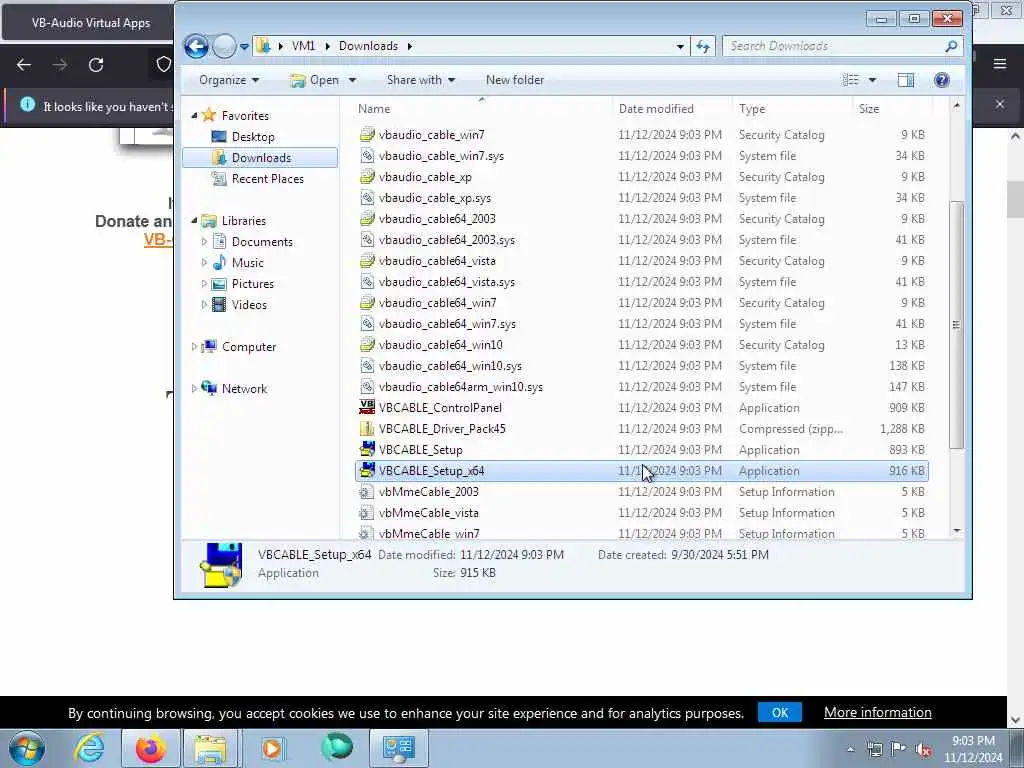Screen dimensions: 1024x768
Task: Click the Downloads breadcrumb segment
Action: (368, 46)
